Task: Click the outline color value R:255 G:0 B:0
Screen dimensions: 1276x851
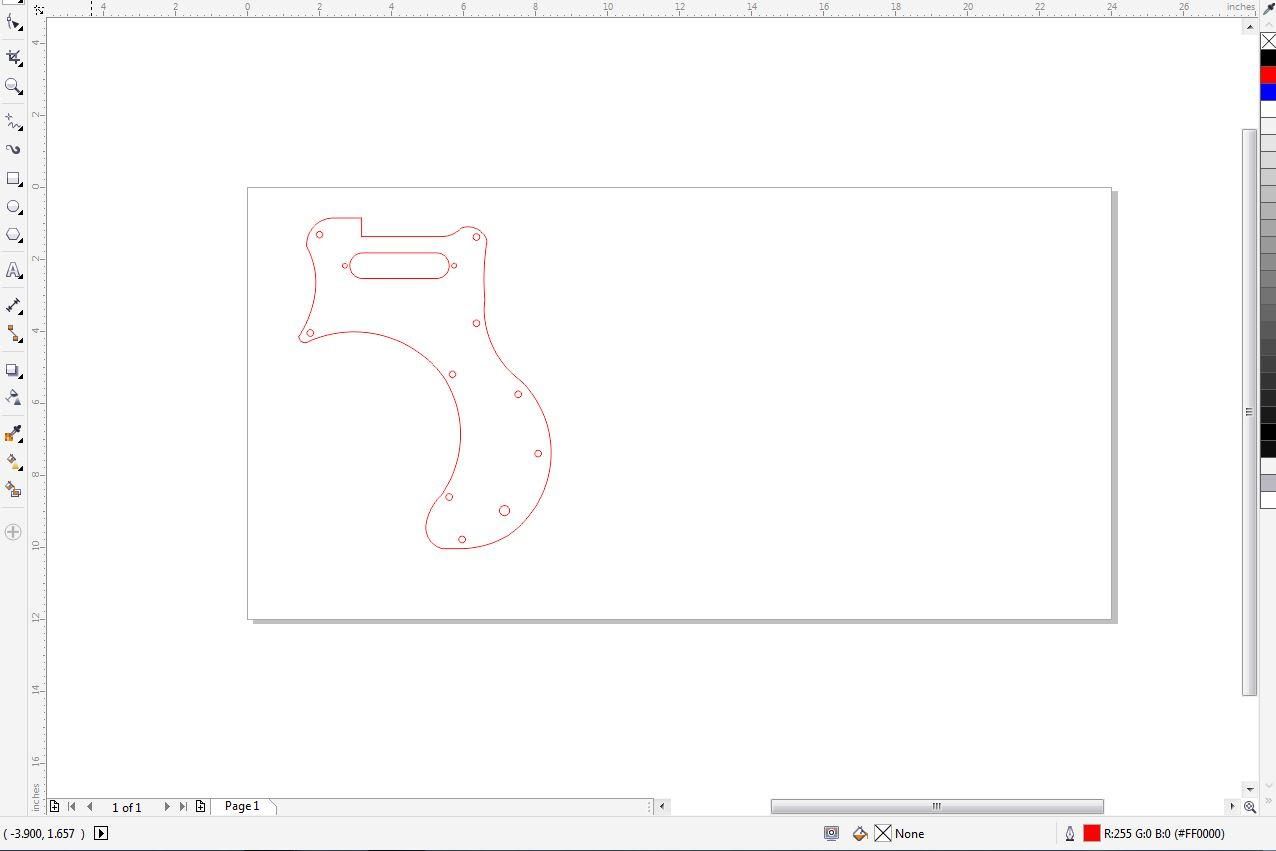Action: [1164, 833]
